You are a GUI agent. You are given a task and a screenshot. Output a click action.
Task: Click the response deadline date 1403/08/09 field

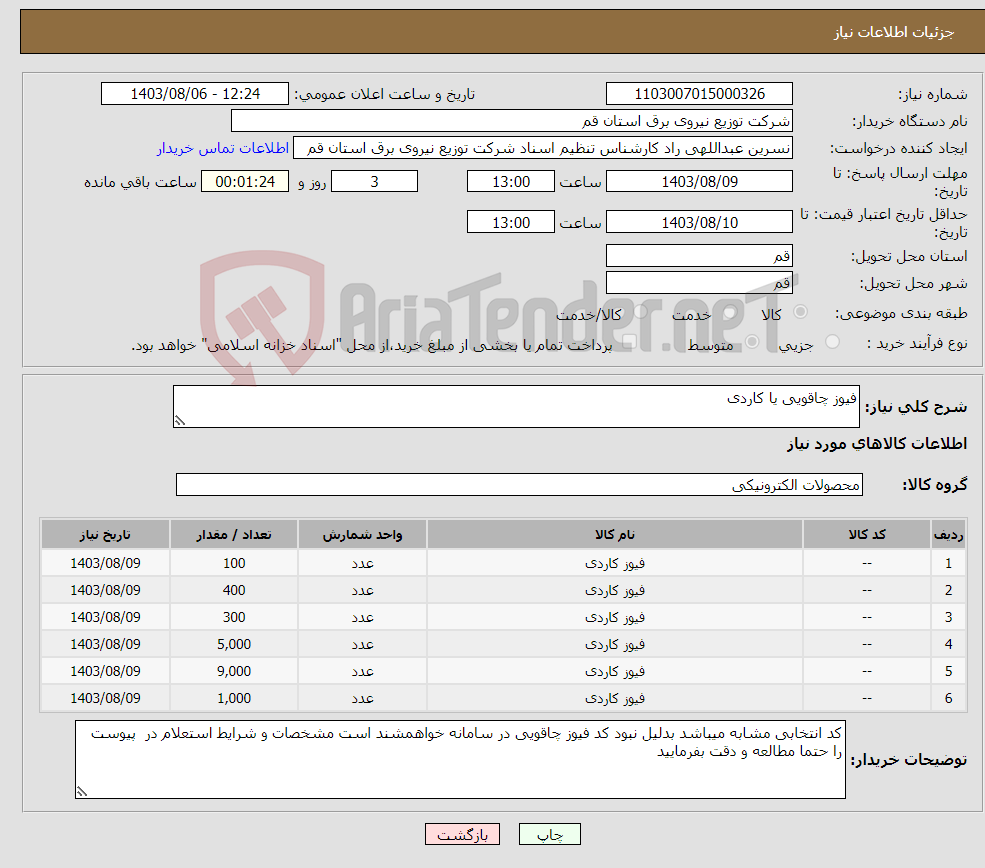pos(699,182)
